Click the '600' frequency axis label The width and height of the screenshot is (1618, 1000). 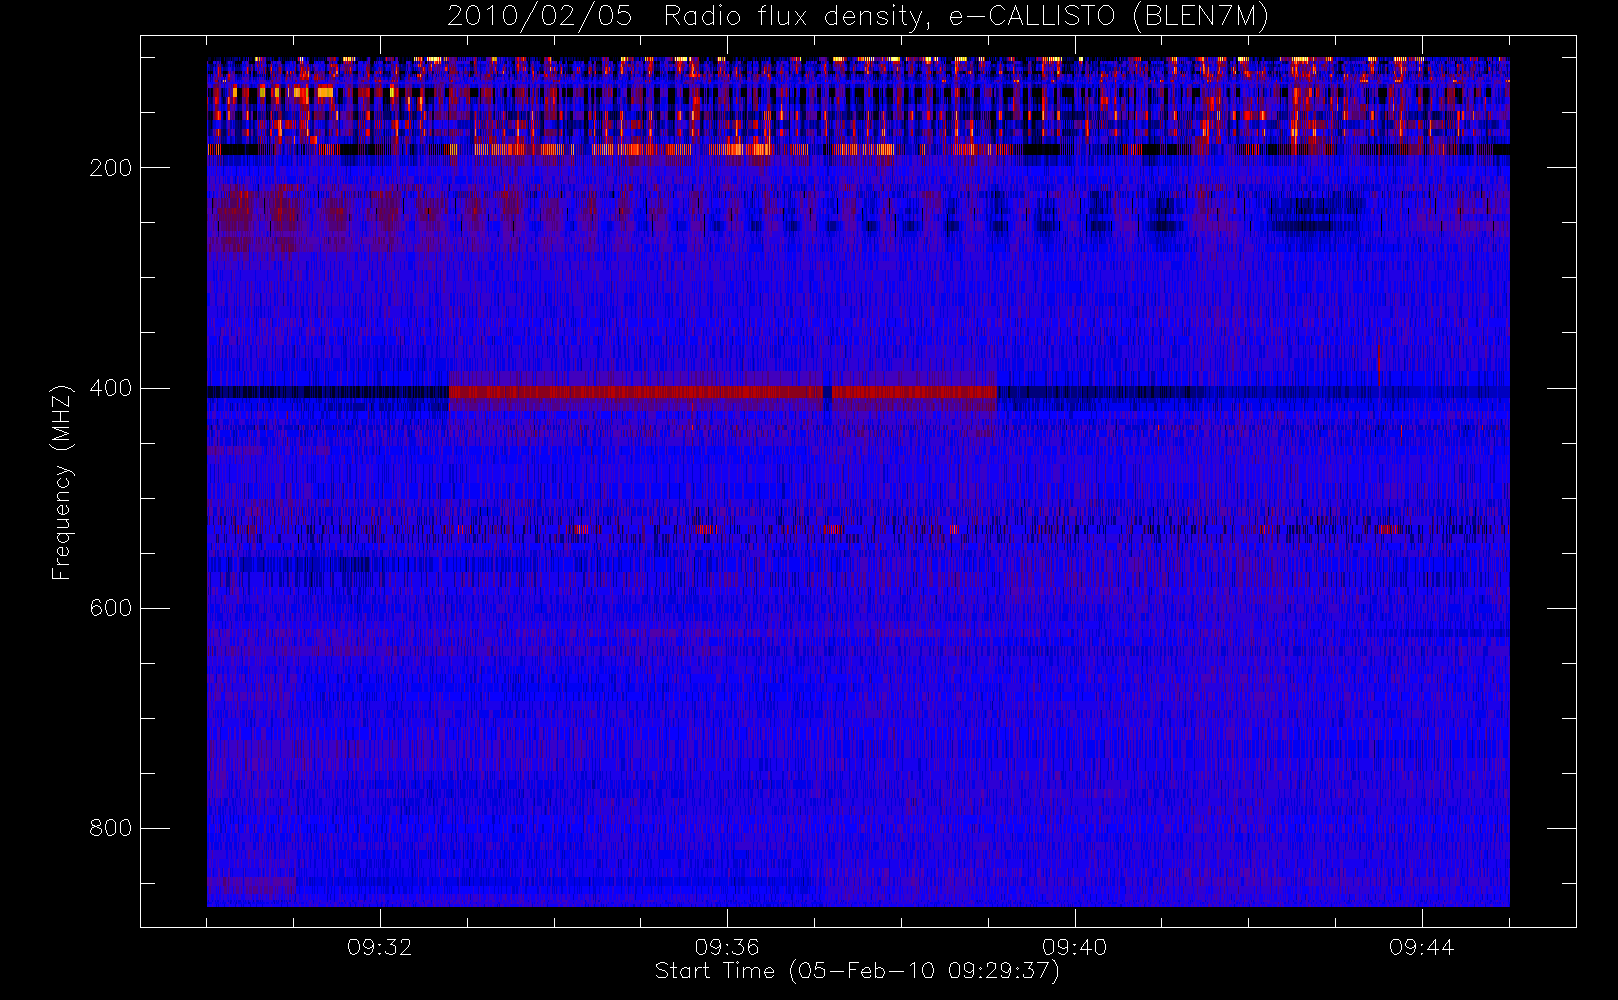[x=110, y=608]
